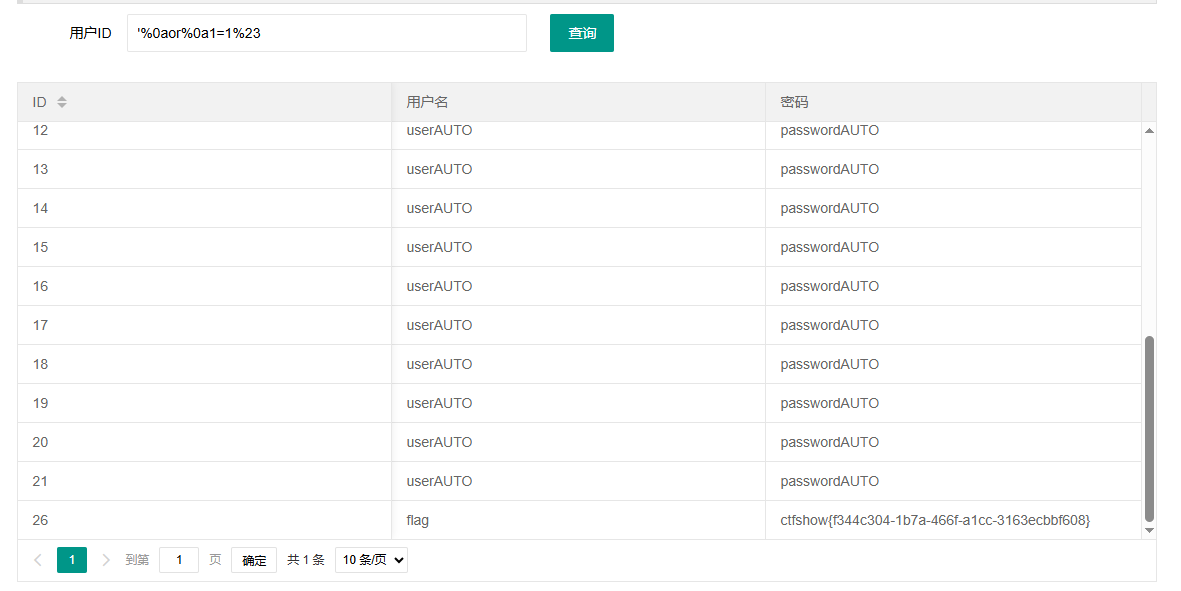1181x591 pixels.
Task: Select page 1 in pagination
Action: click(x=72, y=560)
